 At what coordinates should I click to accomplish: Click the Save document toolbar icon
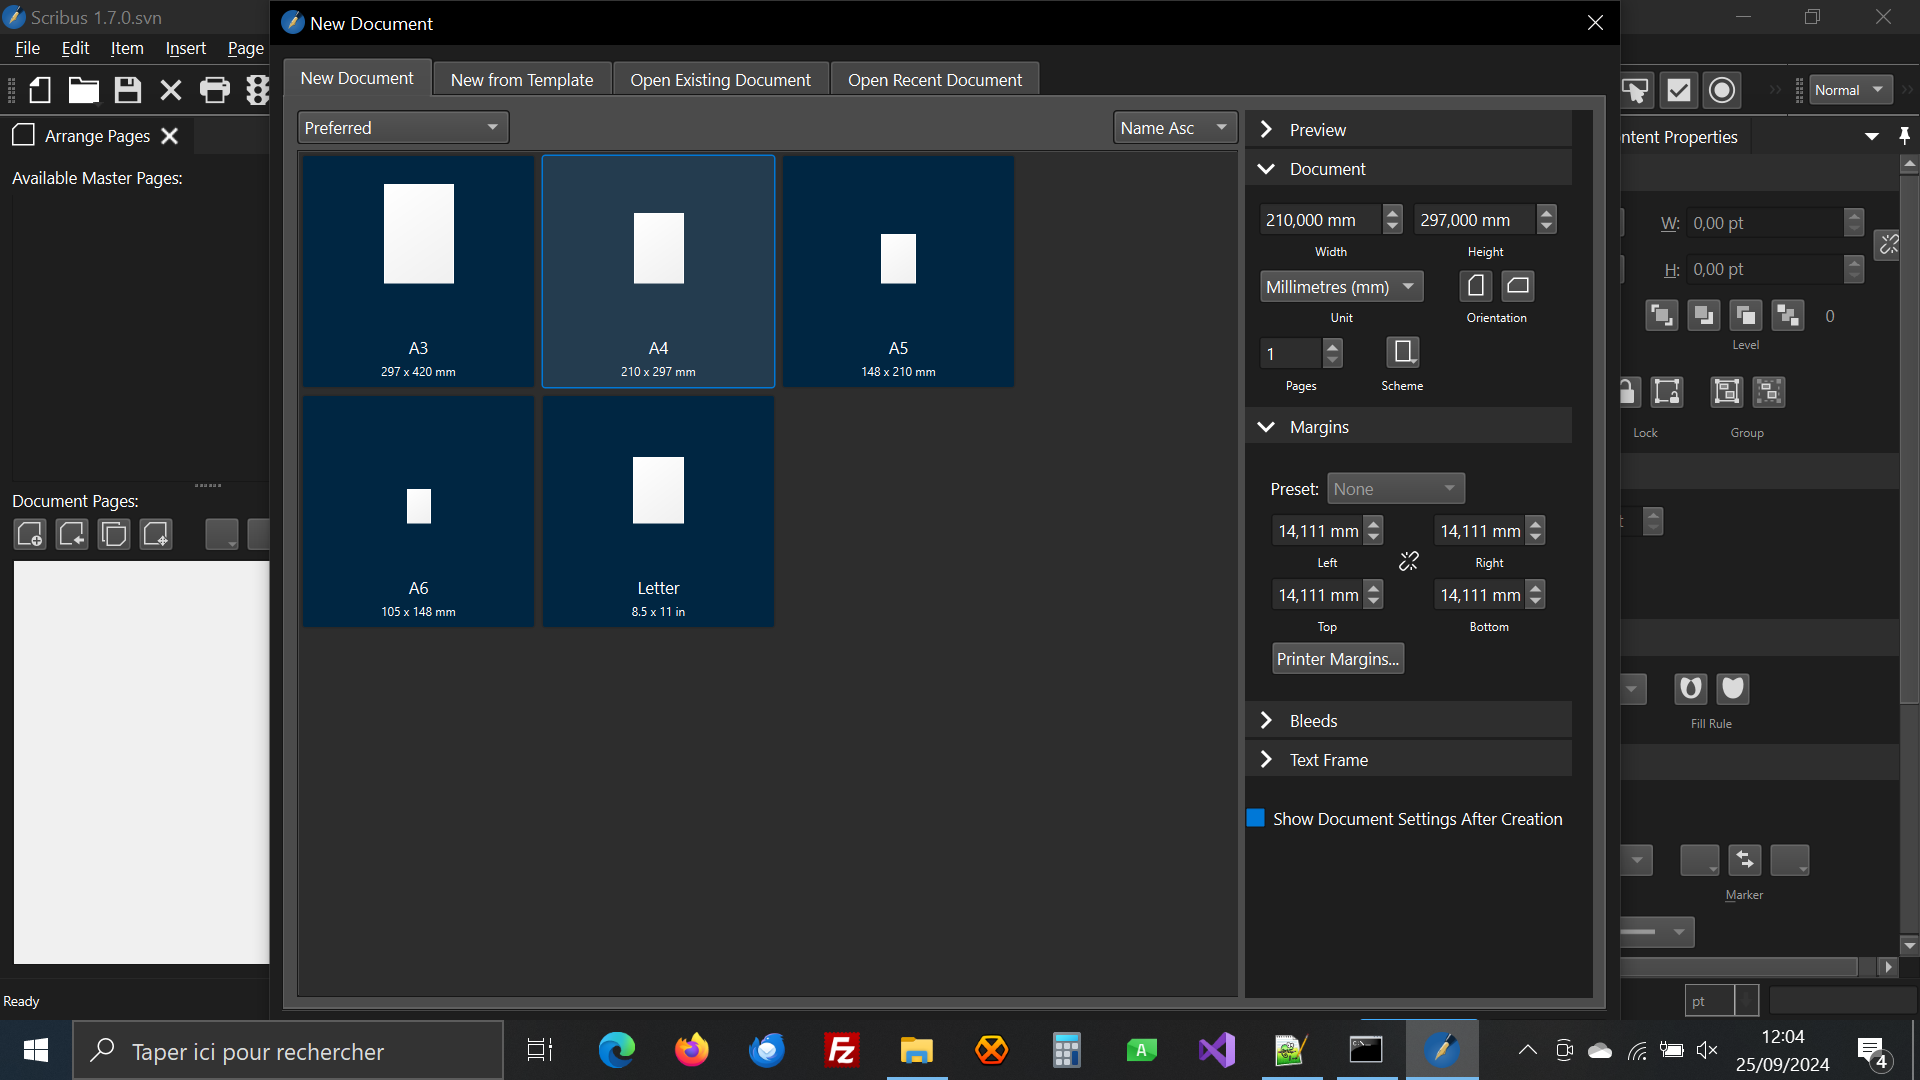(127, 90)
